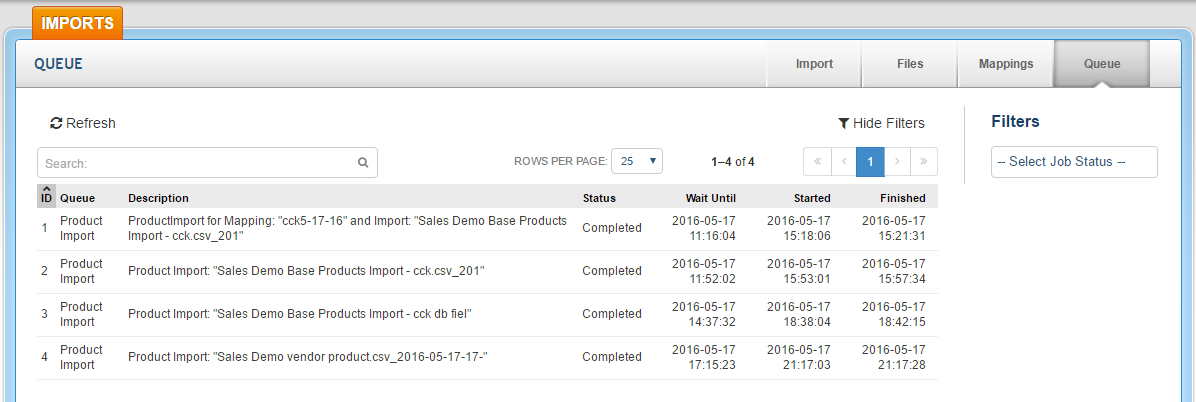Switch to the Import tab
1196x402 pixels.
(814, 64)
